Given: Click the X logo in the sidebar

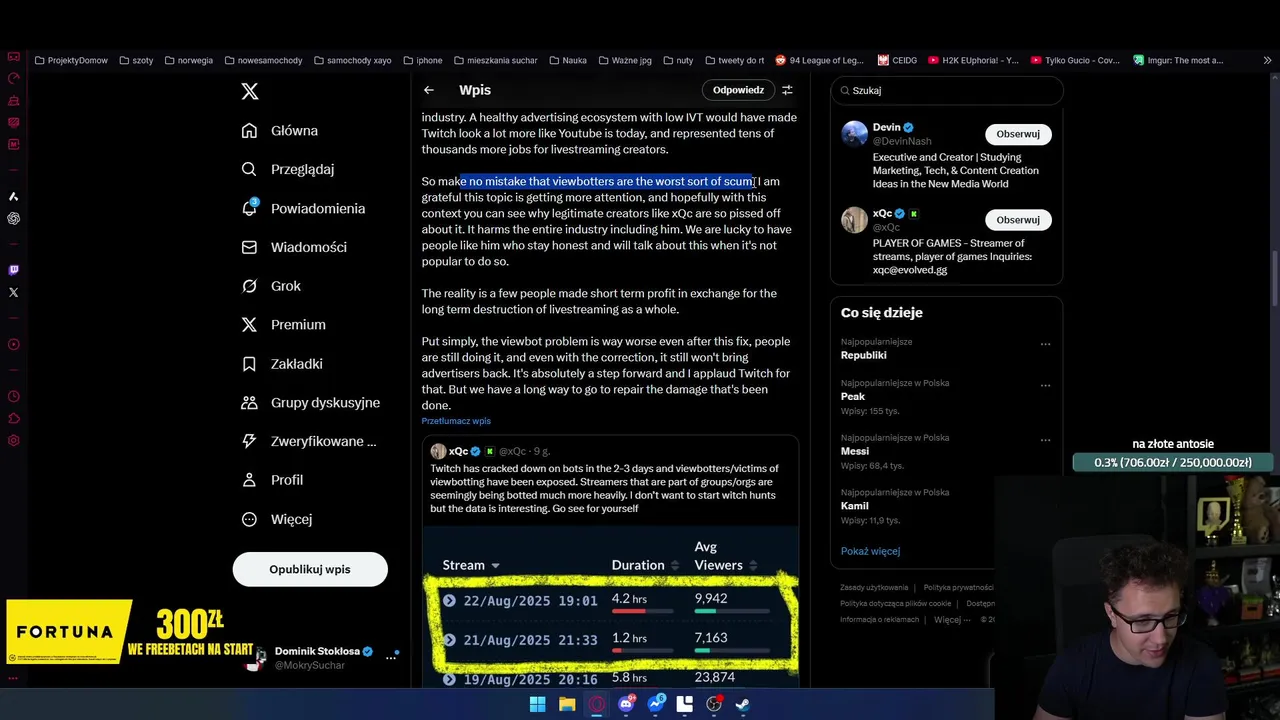Looking at the screenshot, I should coord(250,91).
